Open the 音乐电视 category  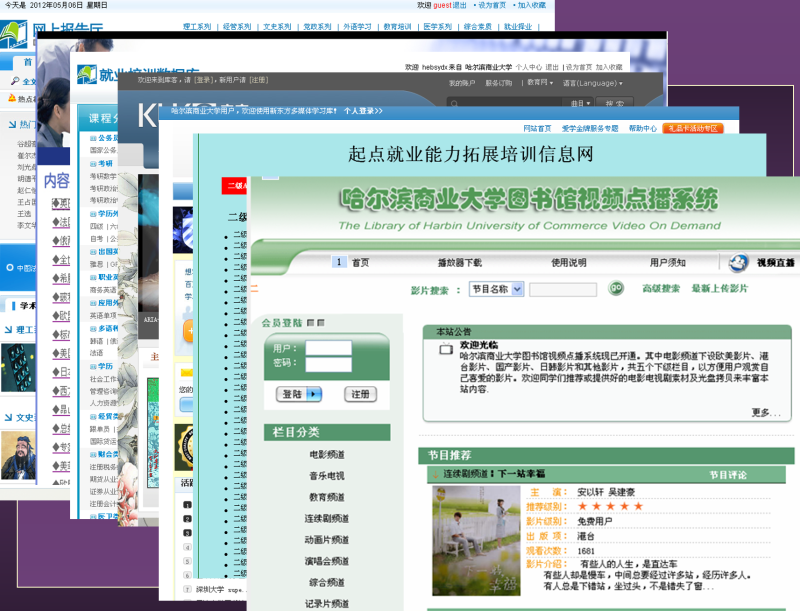[x=327, y=476]
